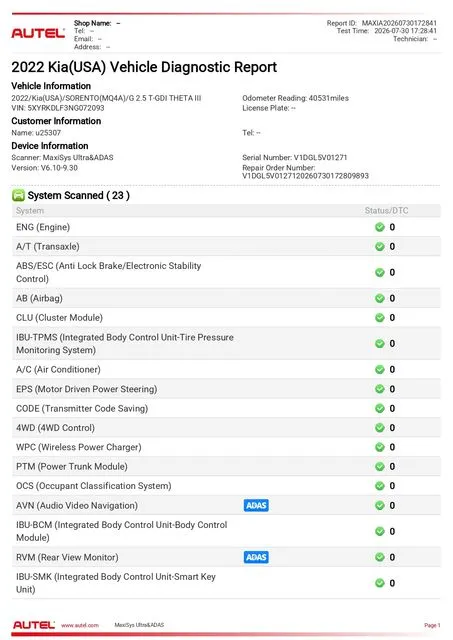Click the Autel logo in the footer
This screenshot has width=453, height=640.
click(x=34, y=625)
